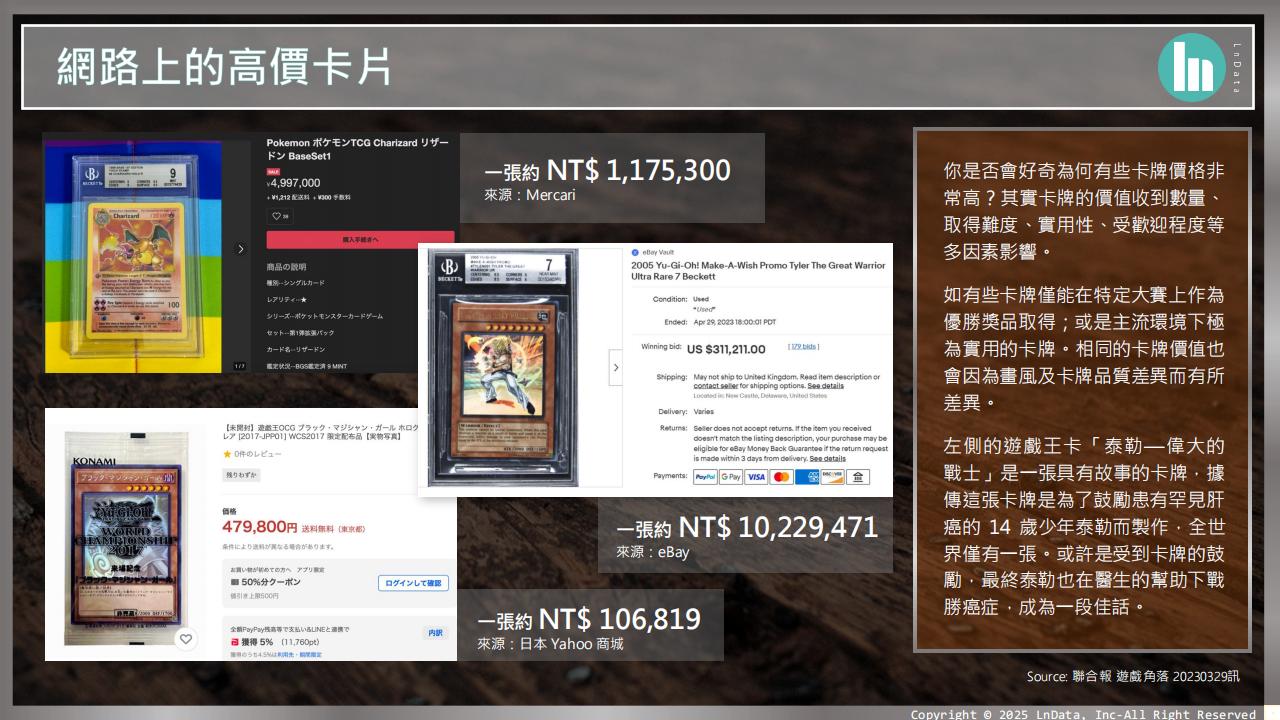1280x720 pixels.
Task: Click the winning bid US $311,211.00
Action: coord(726,349)
